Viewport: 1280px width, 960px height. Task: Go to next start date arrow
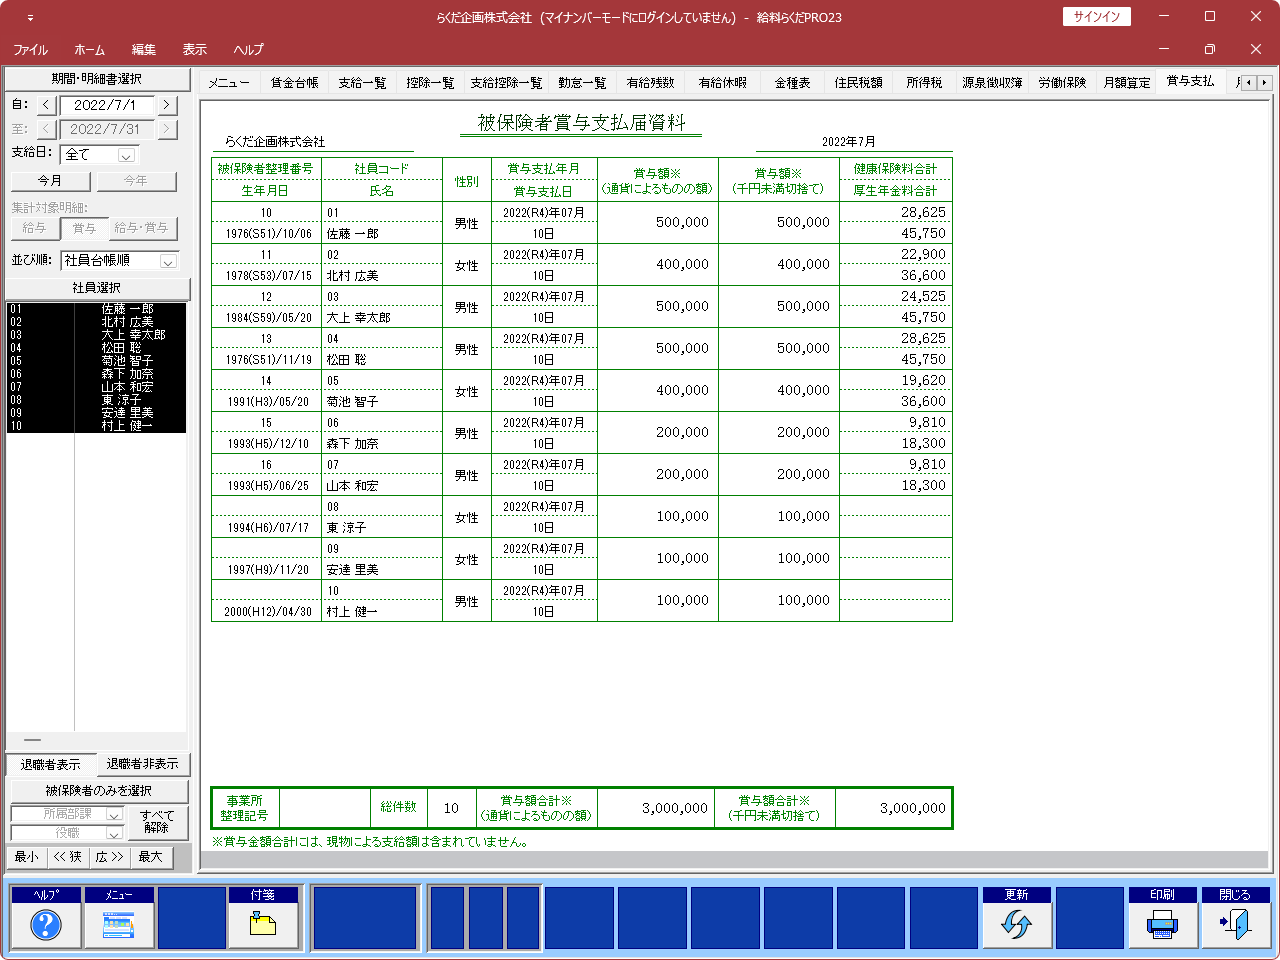point(167,105)
